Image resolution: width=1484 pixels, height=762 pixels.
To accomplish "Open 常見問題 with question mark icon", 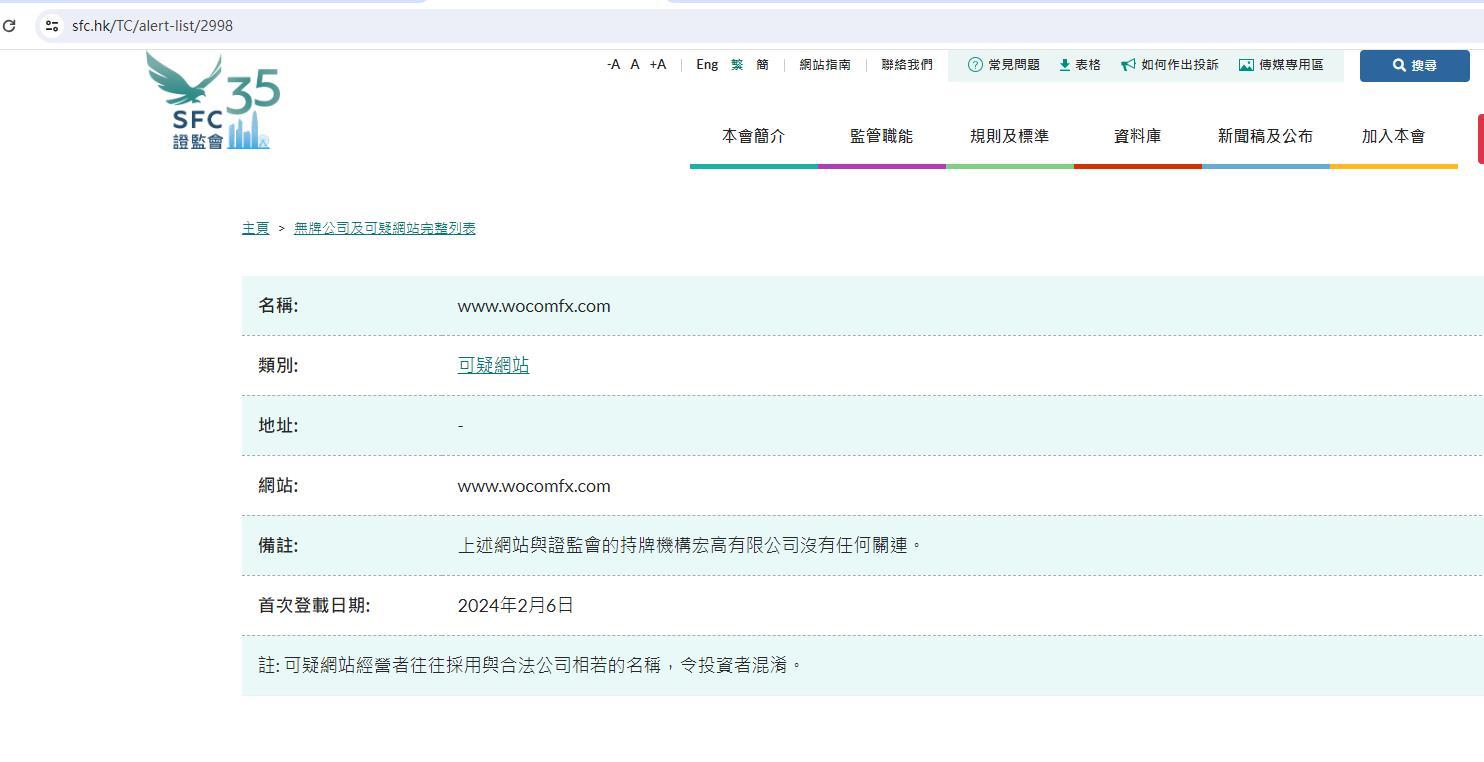I will [x=1003, y=65].
